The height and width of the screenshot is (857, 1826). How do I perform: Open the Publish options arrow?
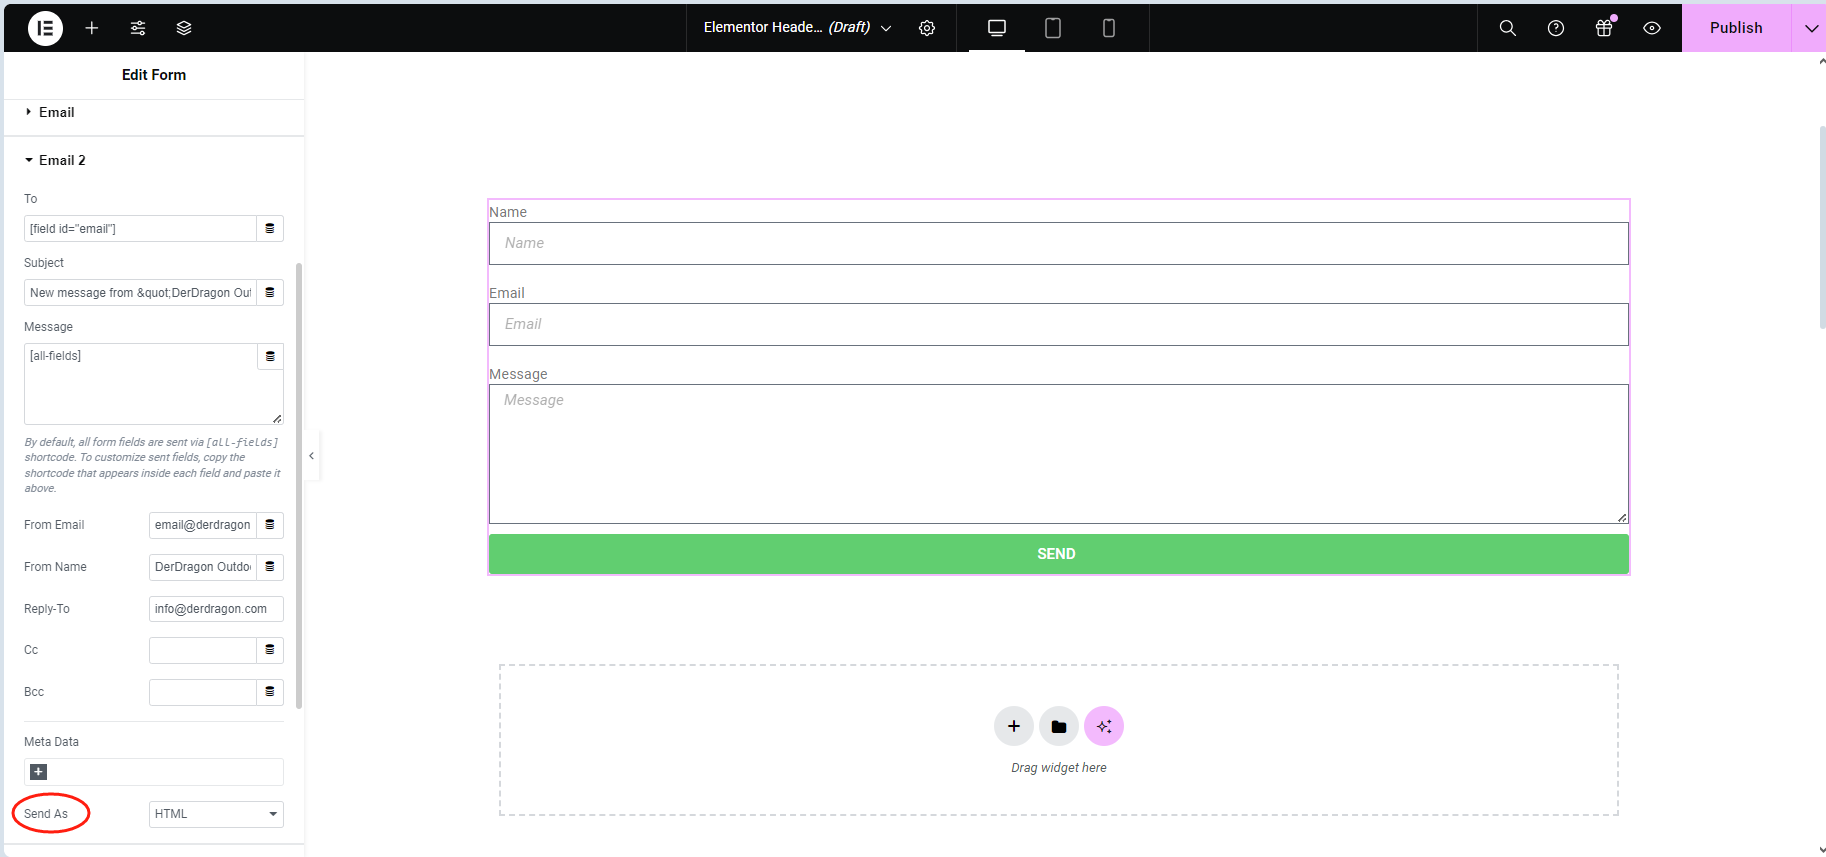coord(1810,28)
